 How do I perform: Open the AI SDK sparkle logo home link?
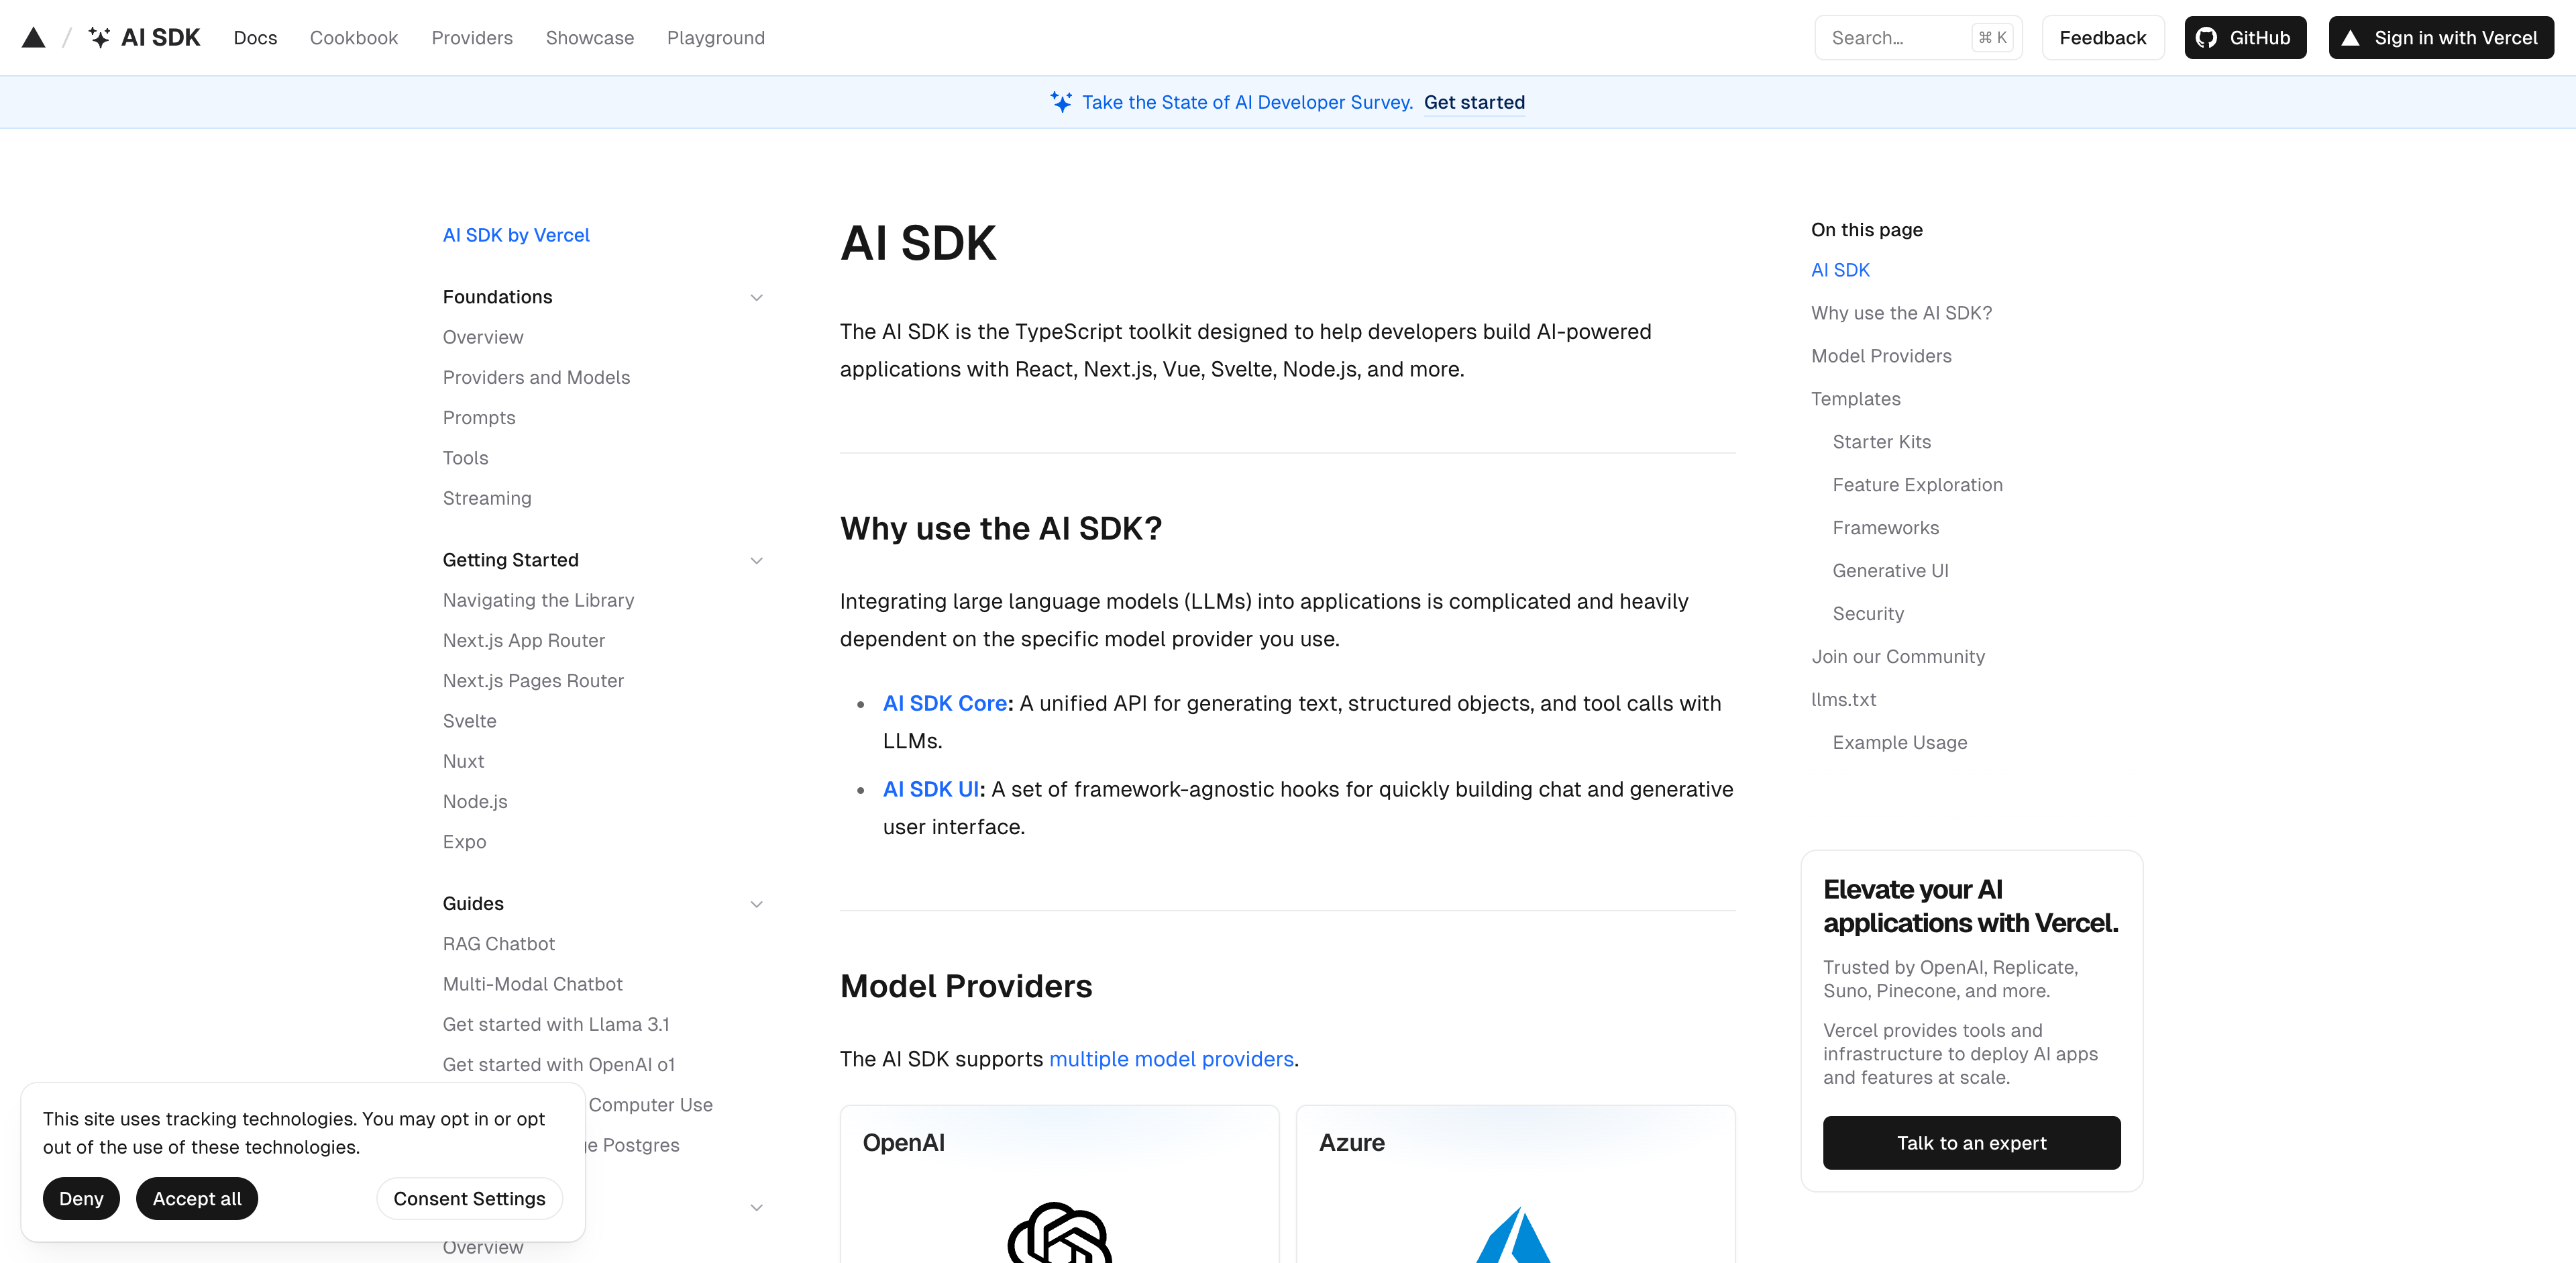[144, 38]
